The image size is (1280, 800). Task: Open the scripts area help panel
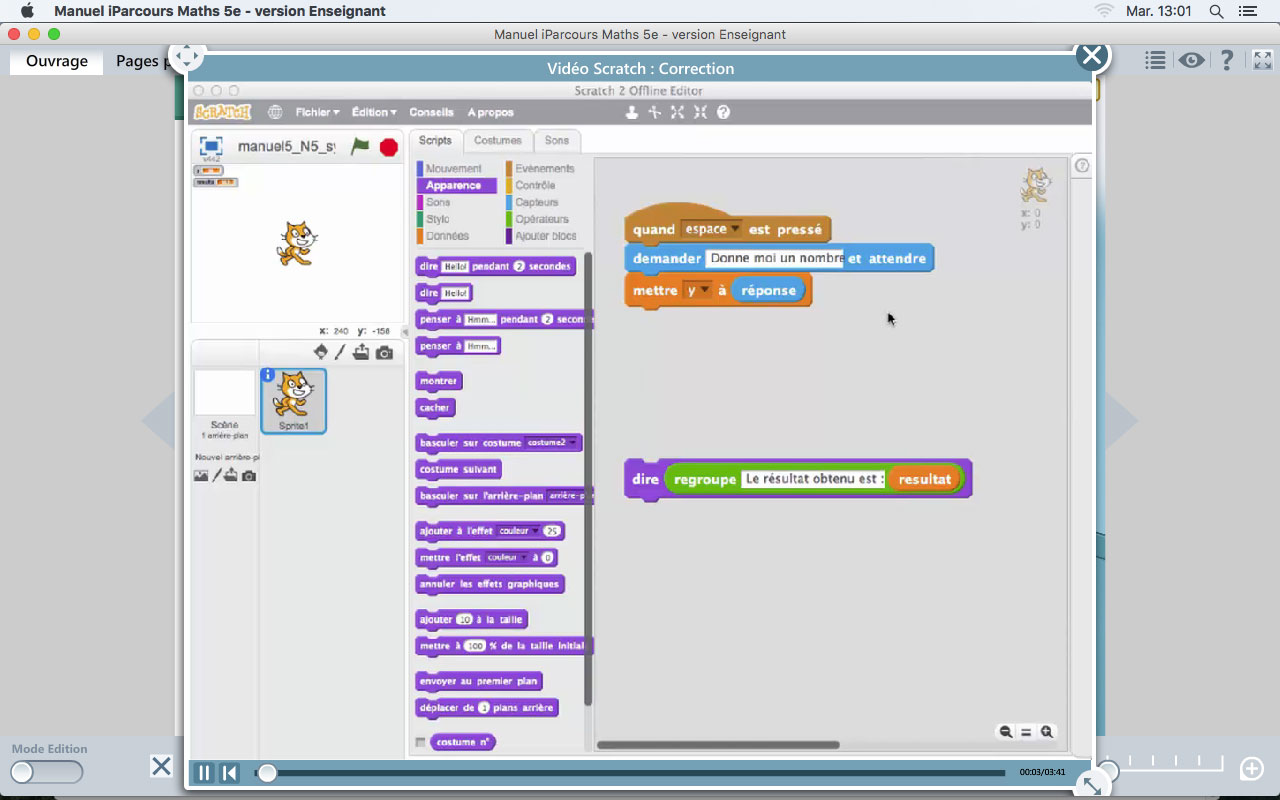[1081, 166]
